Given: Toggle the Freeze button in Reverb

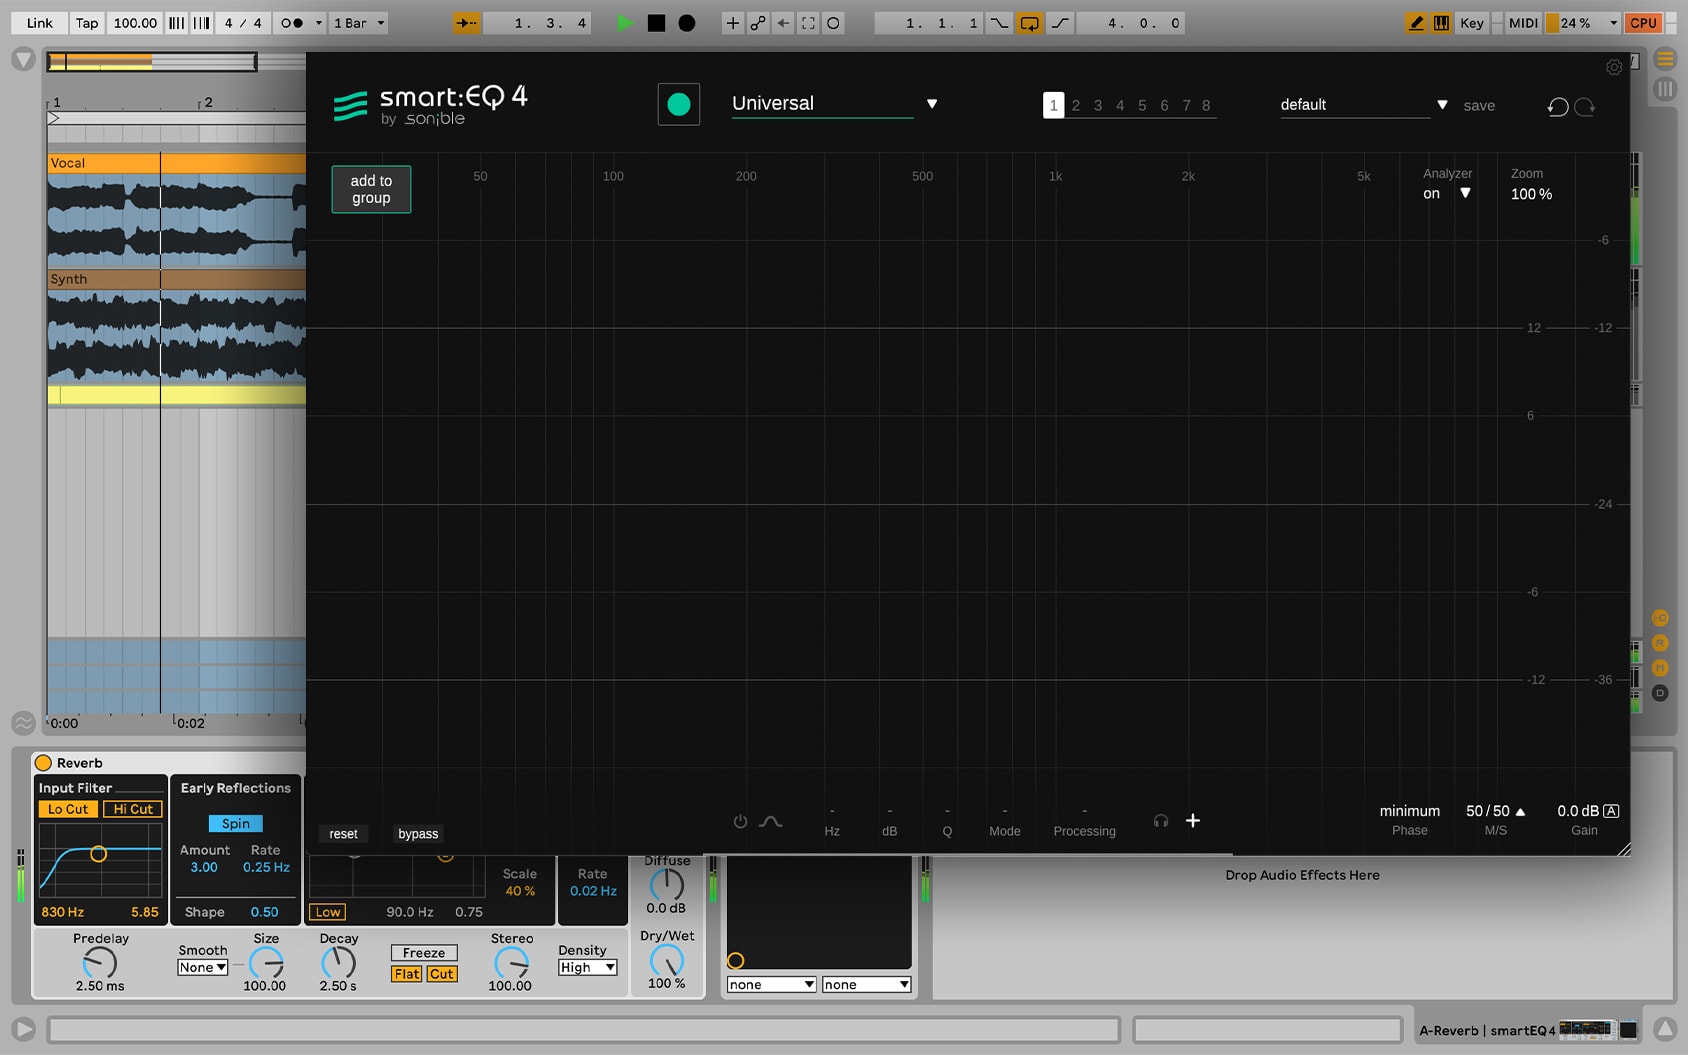Looking at the screenshot, I should pos(424,953).
